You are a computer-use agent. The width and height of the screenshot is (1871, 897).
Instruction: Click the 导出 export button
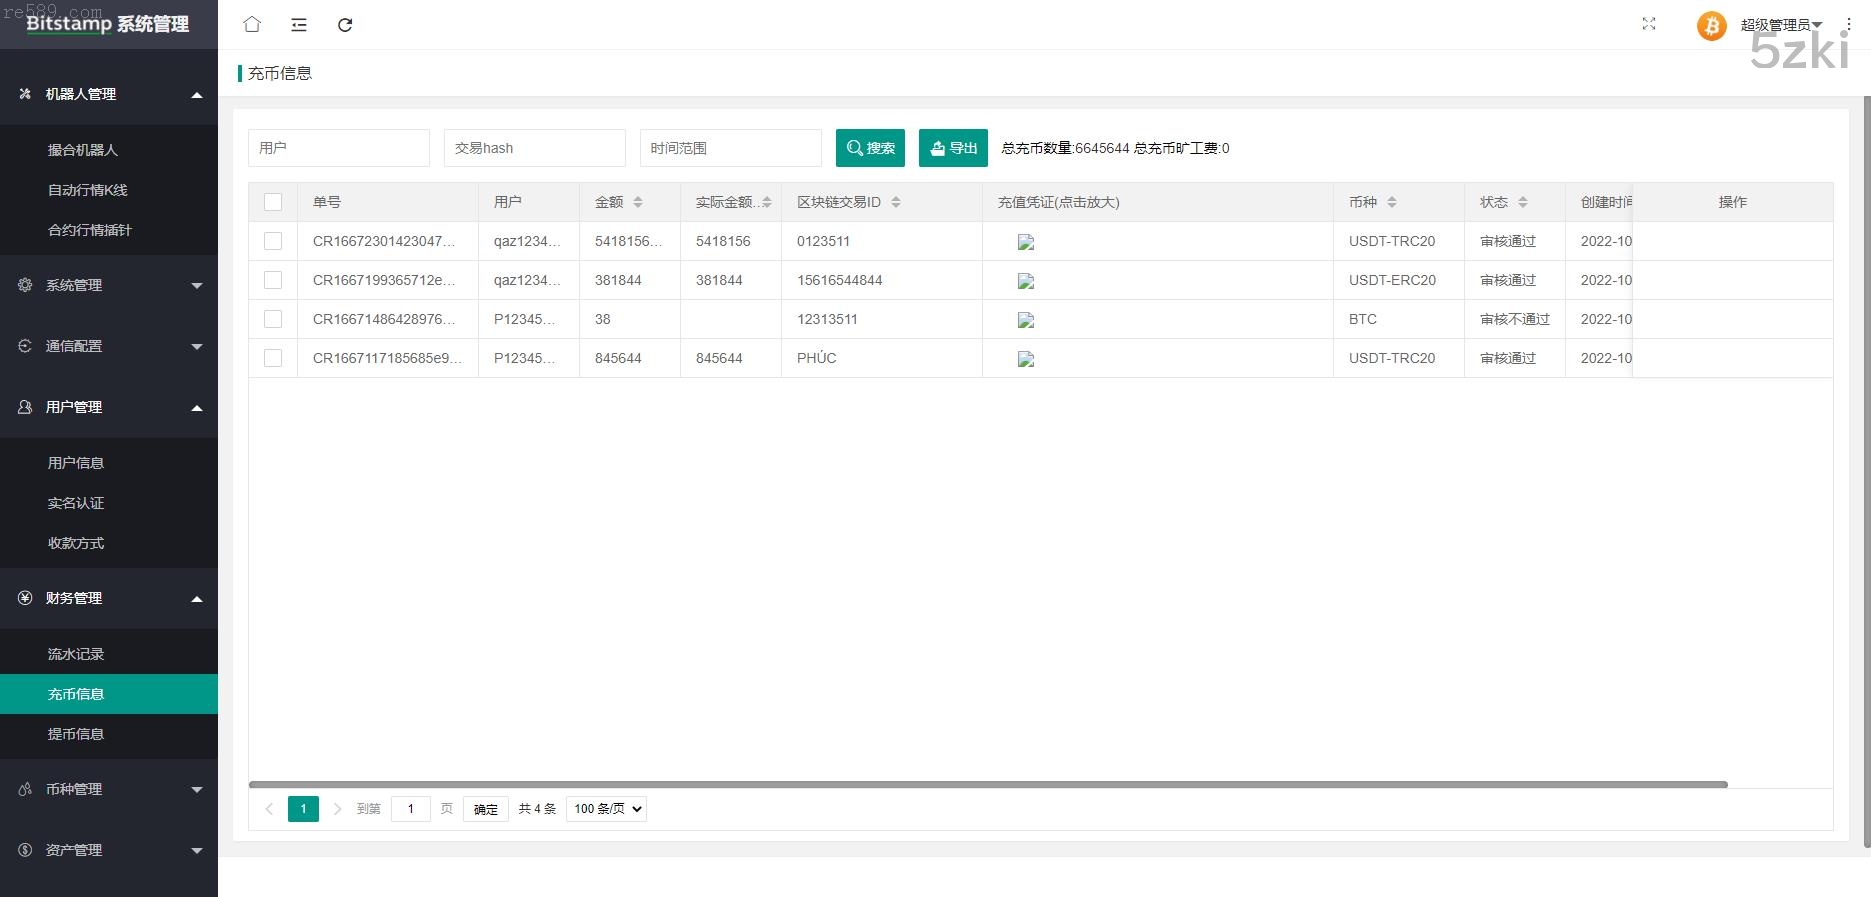(953, 148)
